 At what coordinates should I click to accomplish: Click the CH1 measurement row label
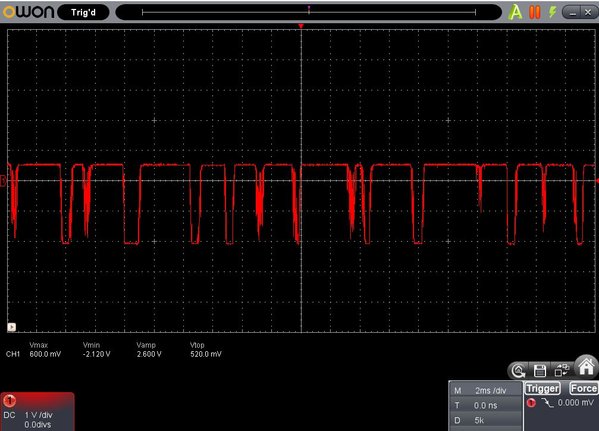point(13,354)
